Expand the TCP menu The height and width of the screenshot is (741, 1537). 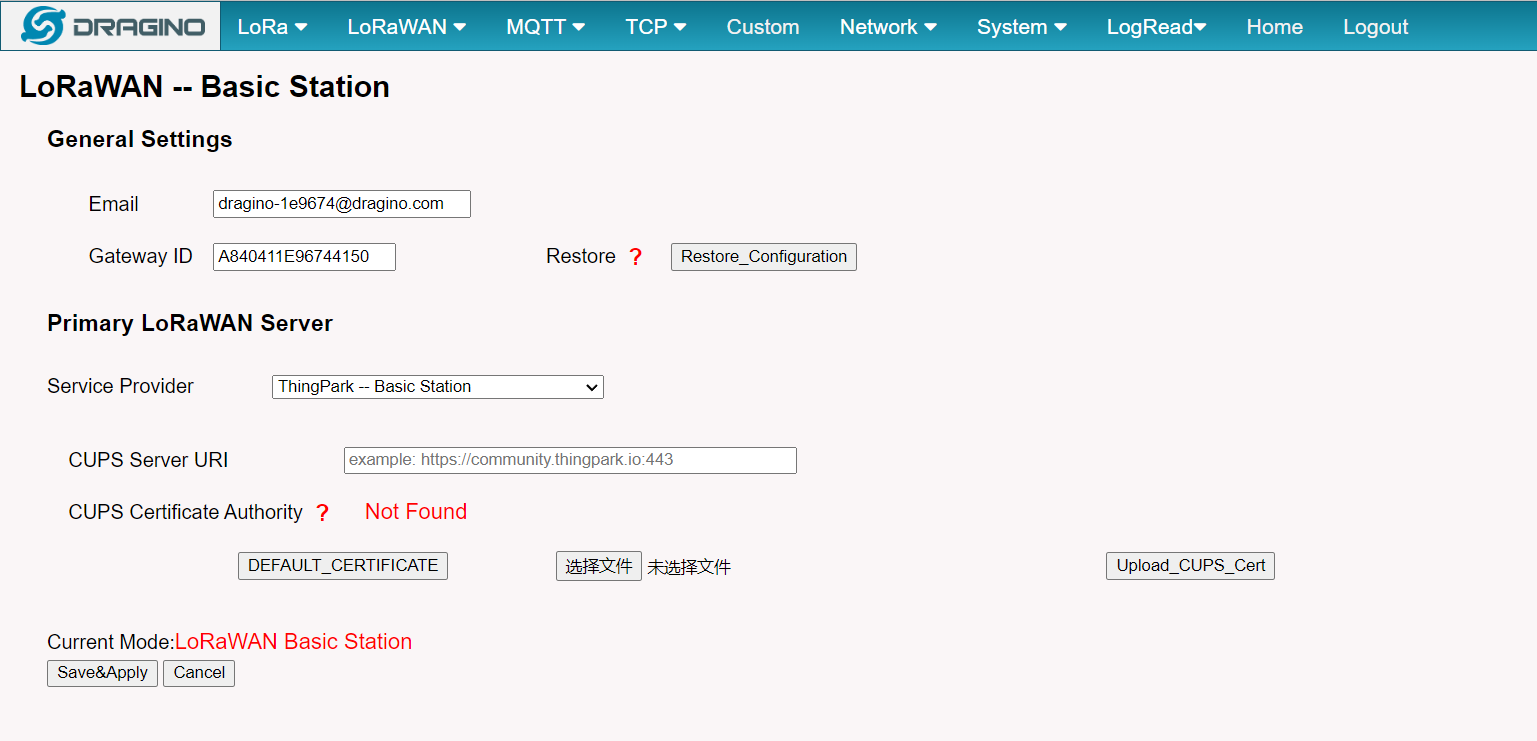click(656, 27)
